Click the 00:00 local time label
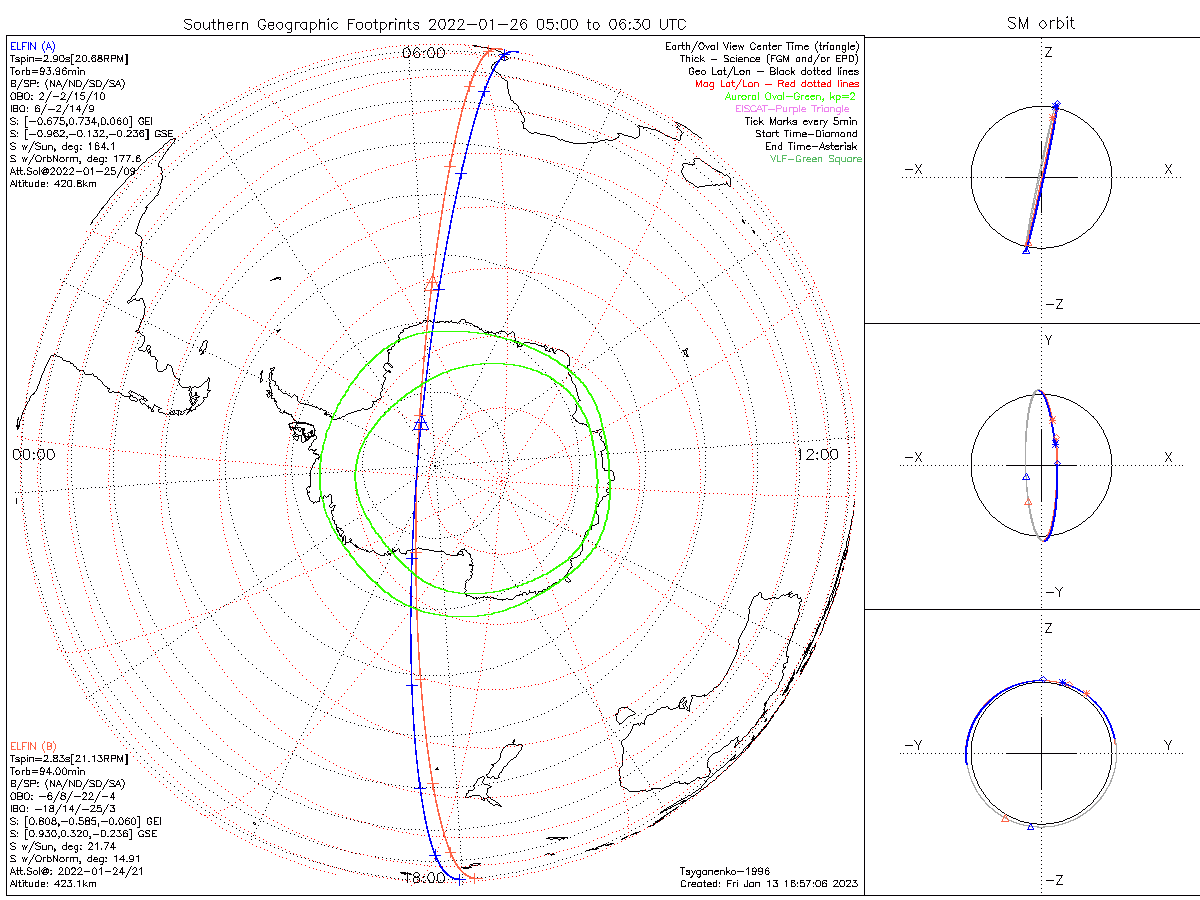The image size is (1200, 900). point(33,455)
